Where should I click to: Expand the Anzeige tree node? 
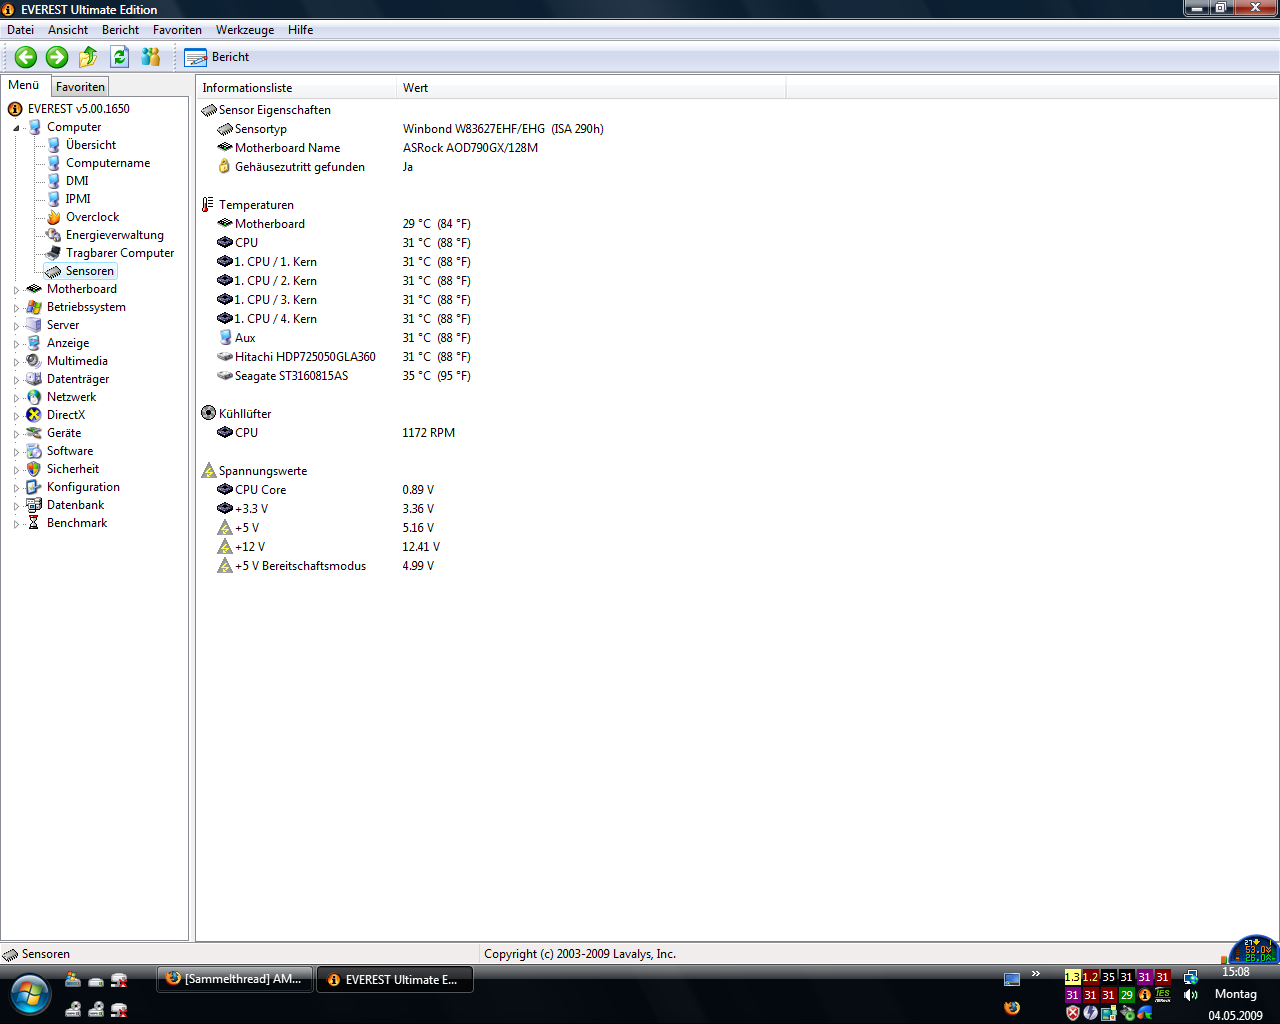[16, 344]
